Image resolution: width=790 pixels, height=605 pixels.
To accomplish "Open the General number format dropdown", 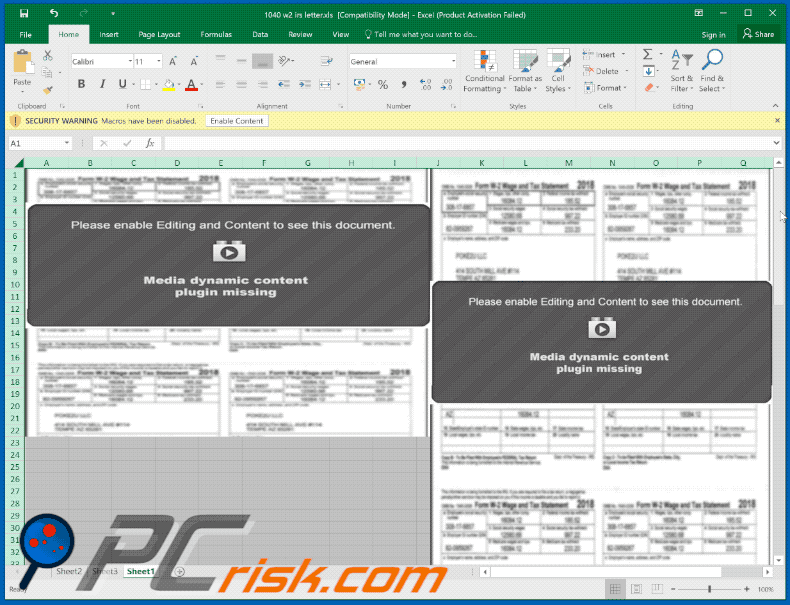I will [x=453, y=61].
